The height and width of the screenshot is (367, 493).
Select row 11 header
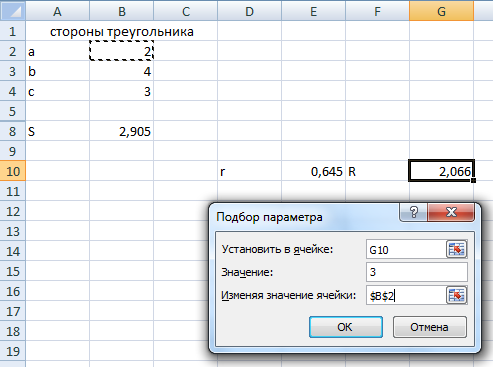[x=13, y=191]
